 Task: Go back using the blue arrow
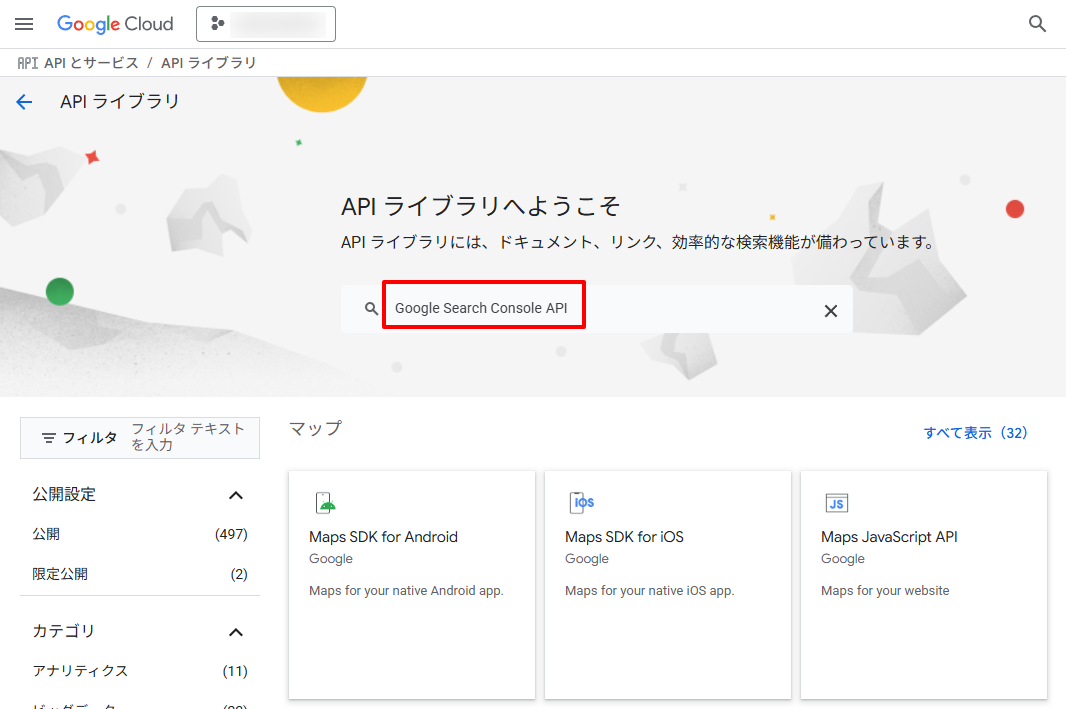(24, 102)
